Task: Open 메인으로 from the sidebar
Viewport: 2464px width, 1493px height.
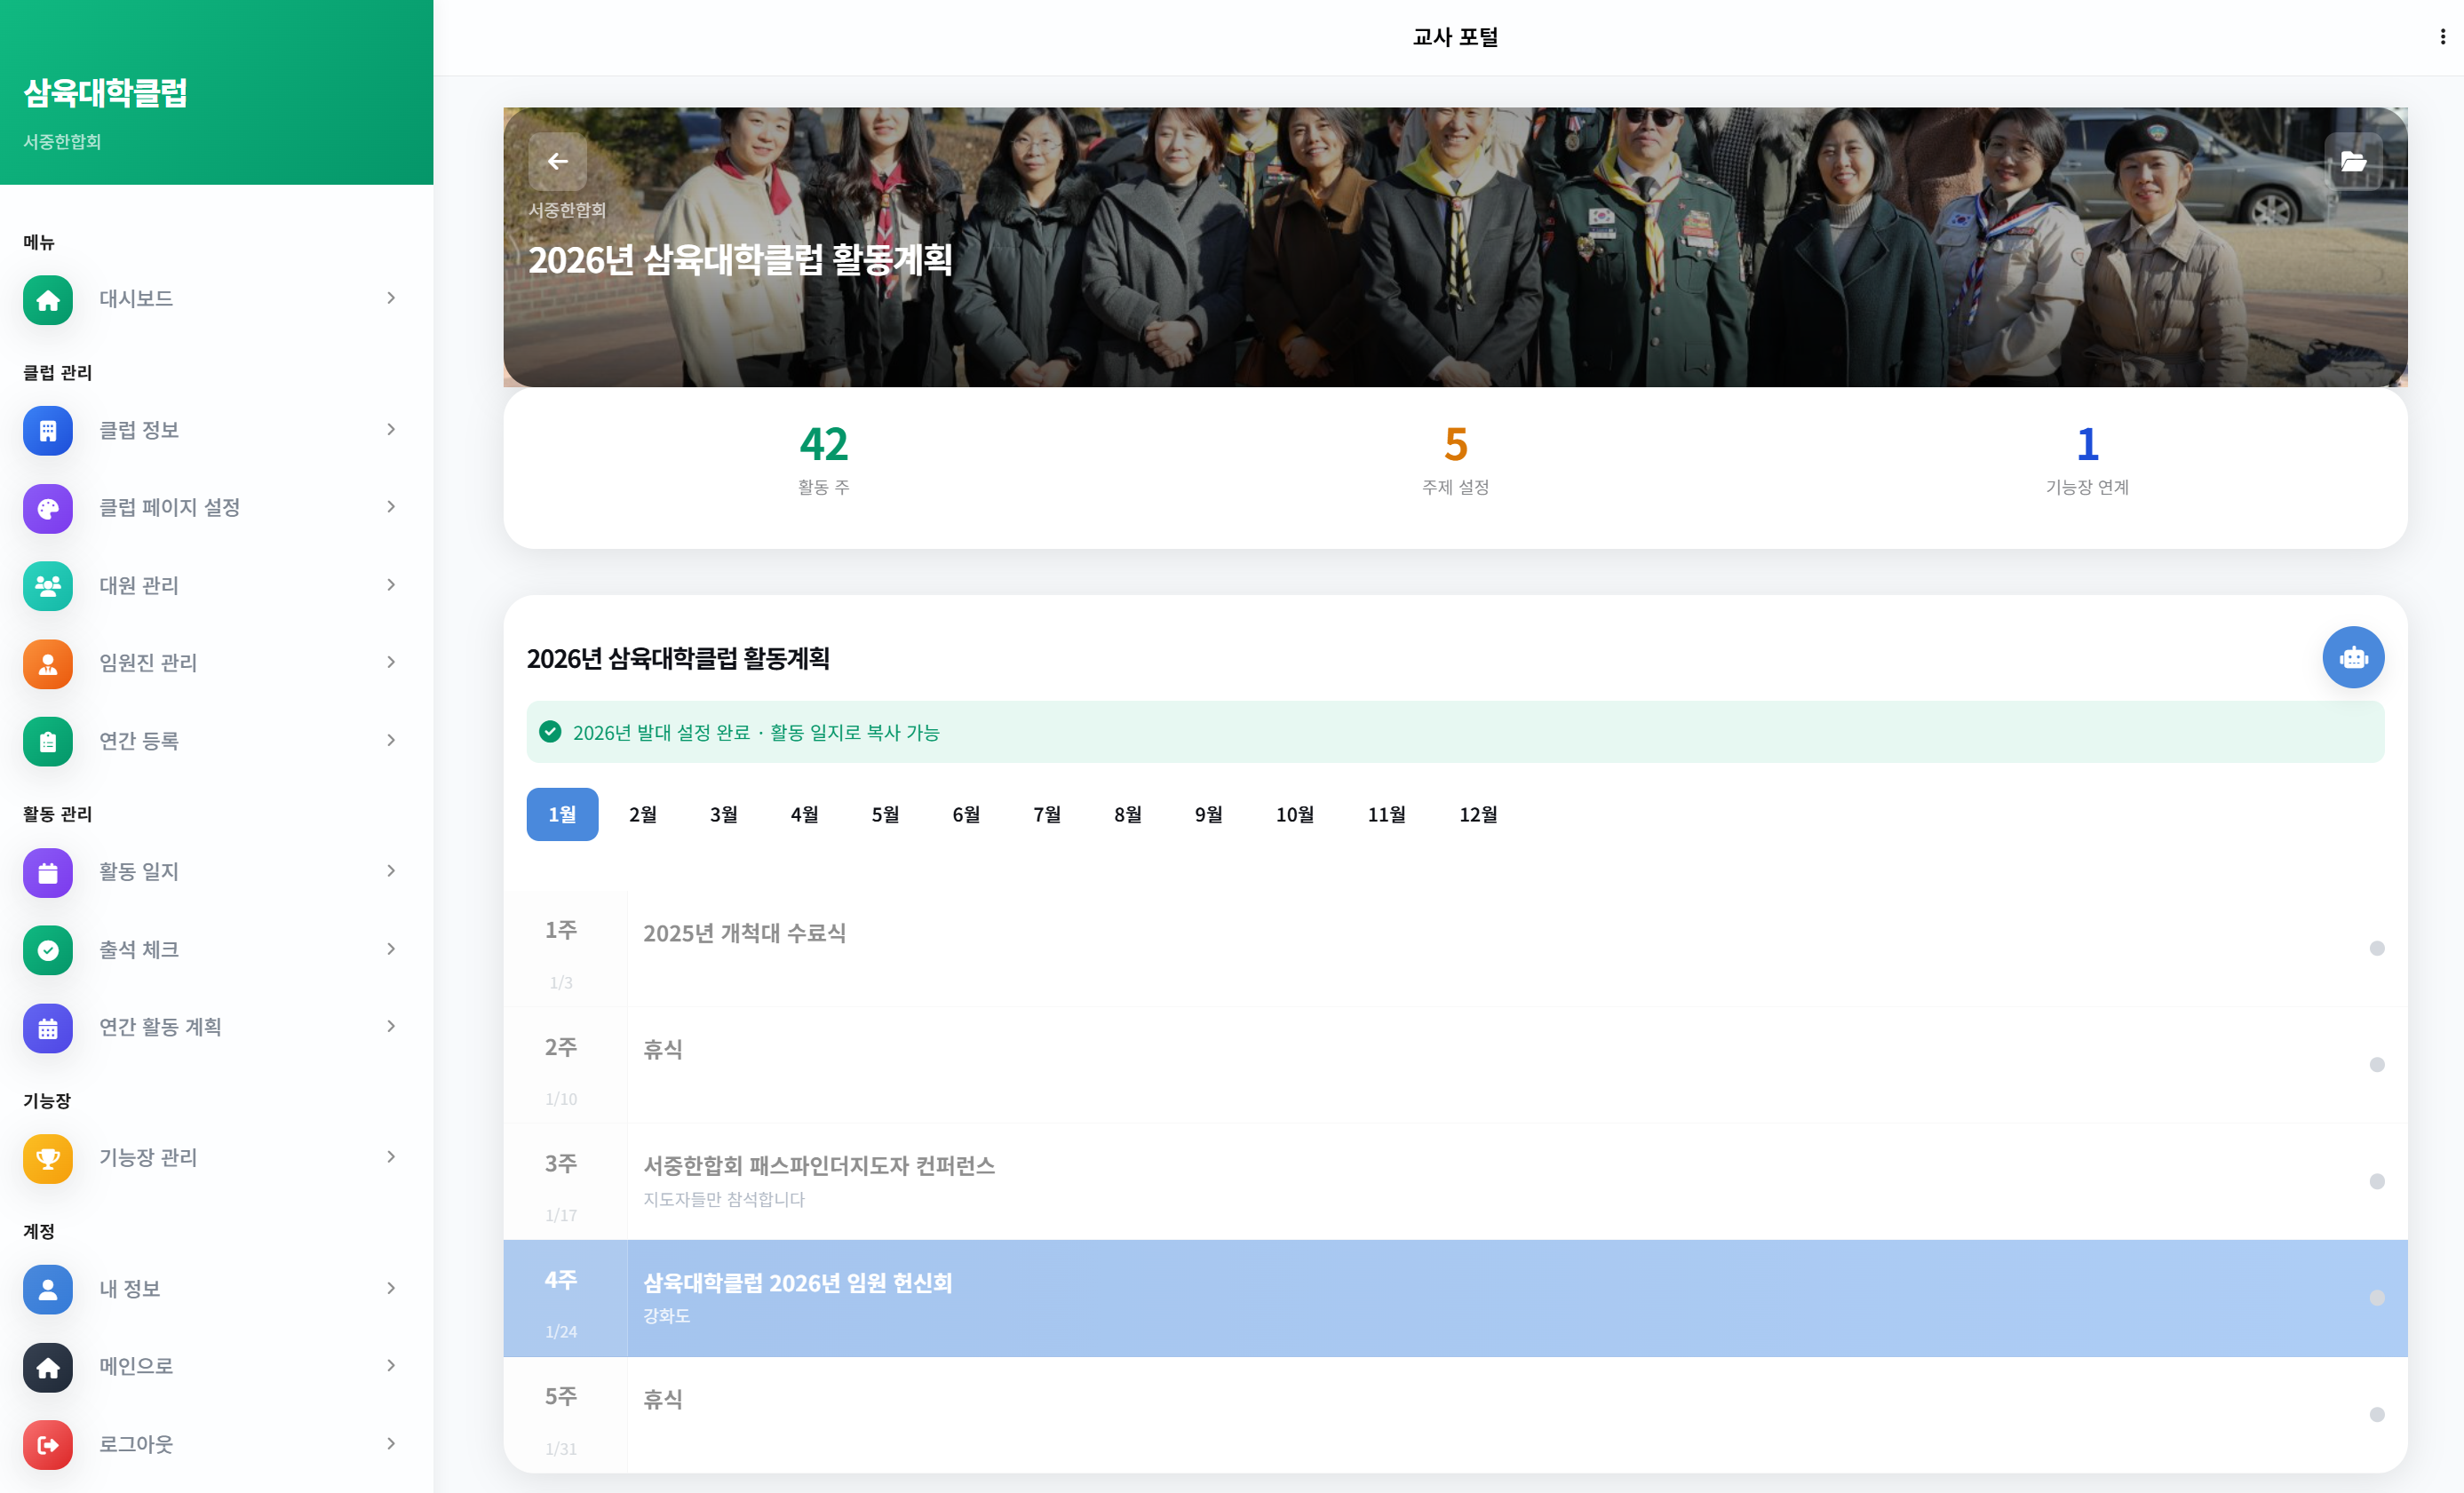Action: click(x=136, y=1366)
